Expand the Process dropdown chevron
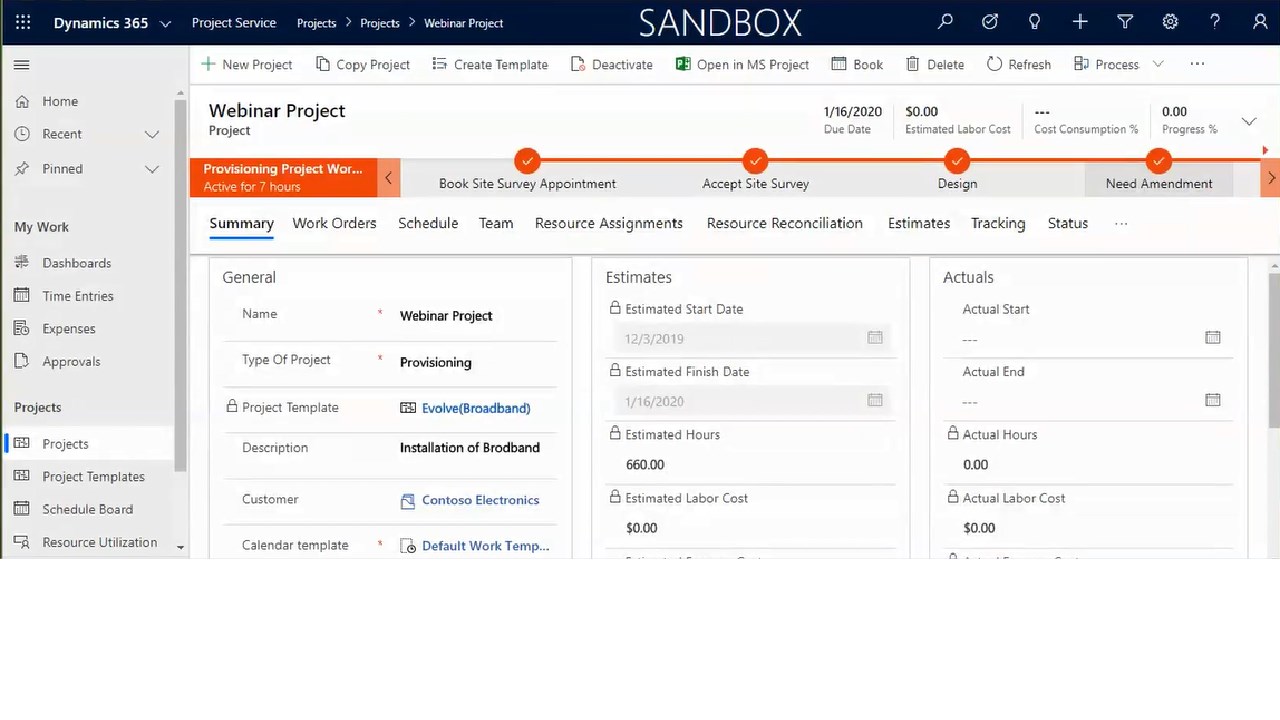Viewport: 1280px width, 720px height. click(1158, 64)
